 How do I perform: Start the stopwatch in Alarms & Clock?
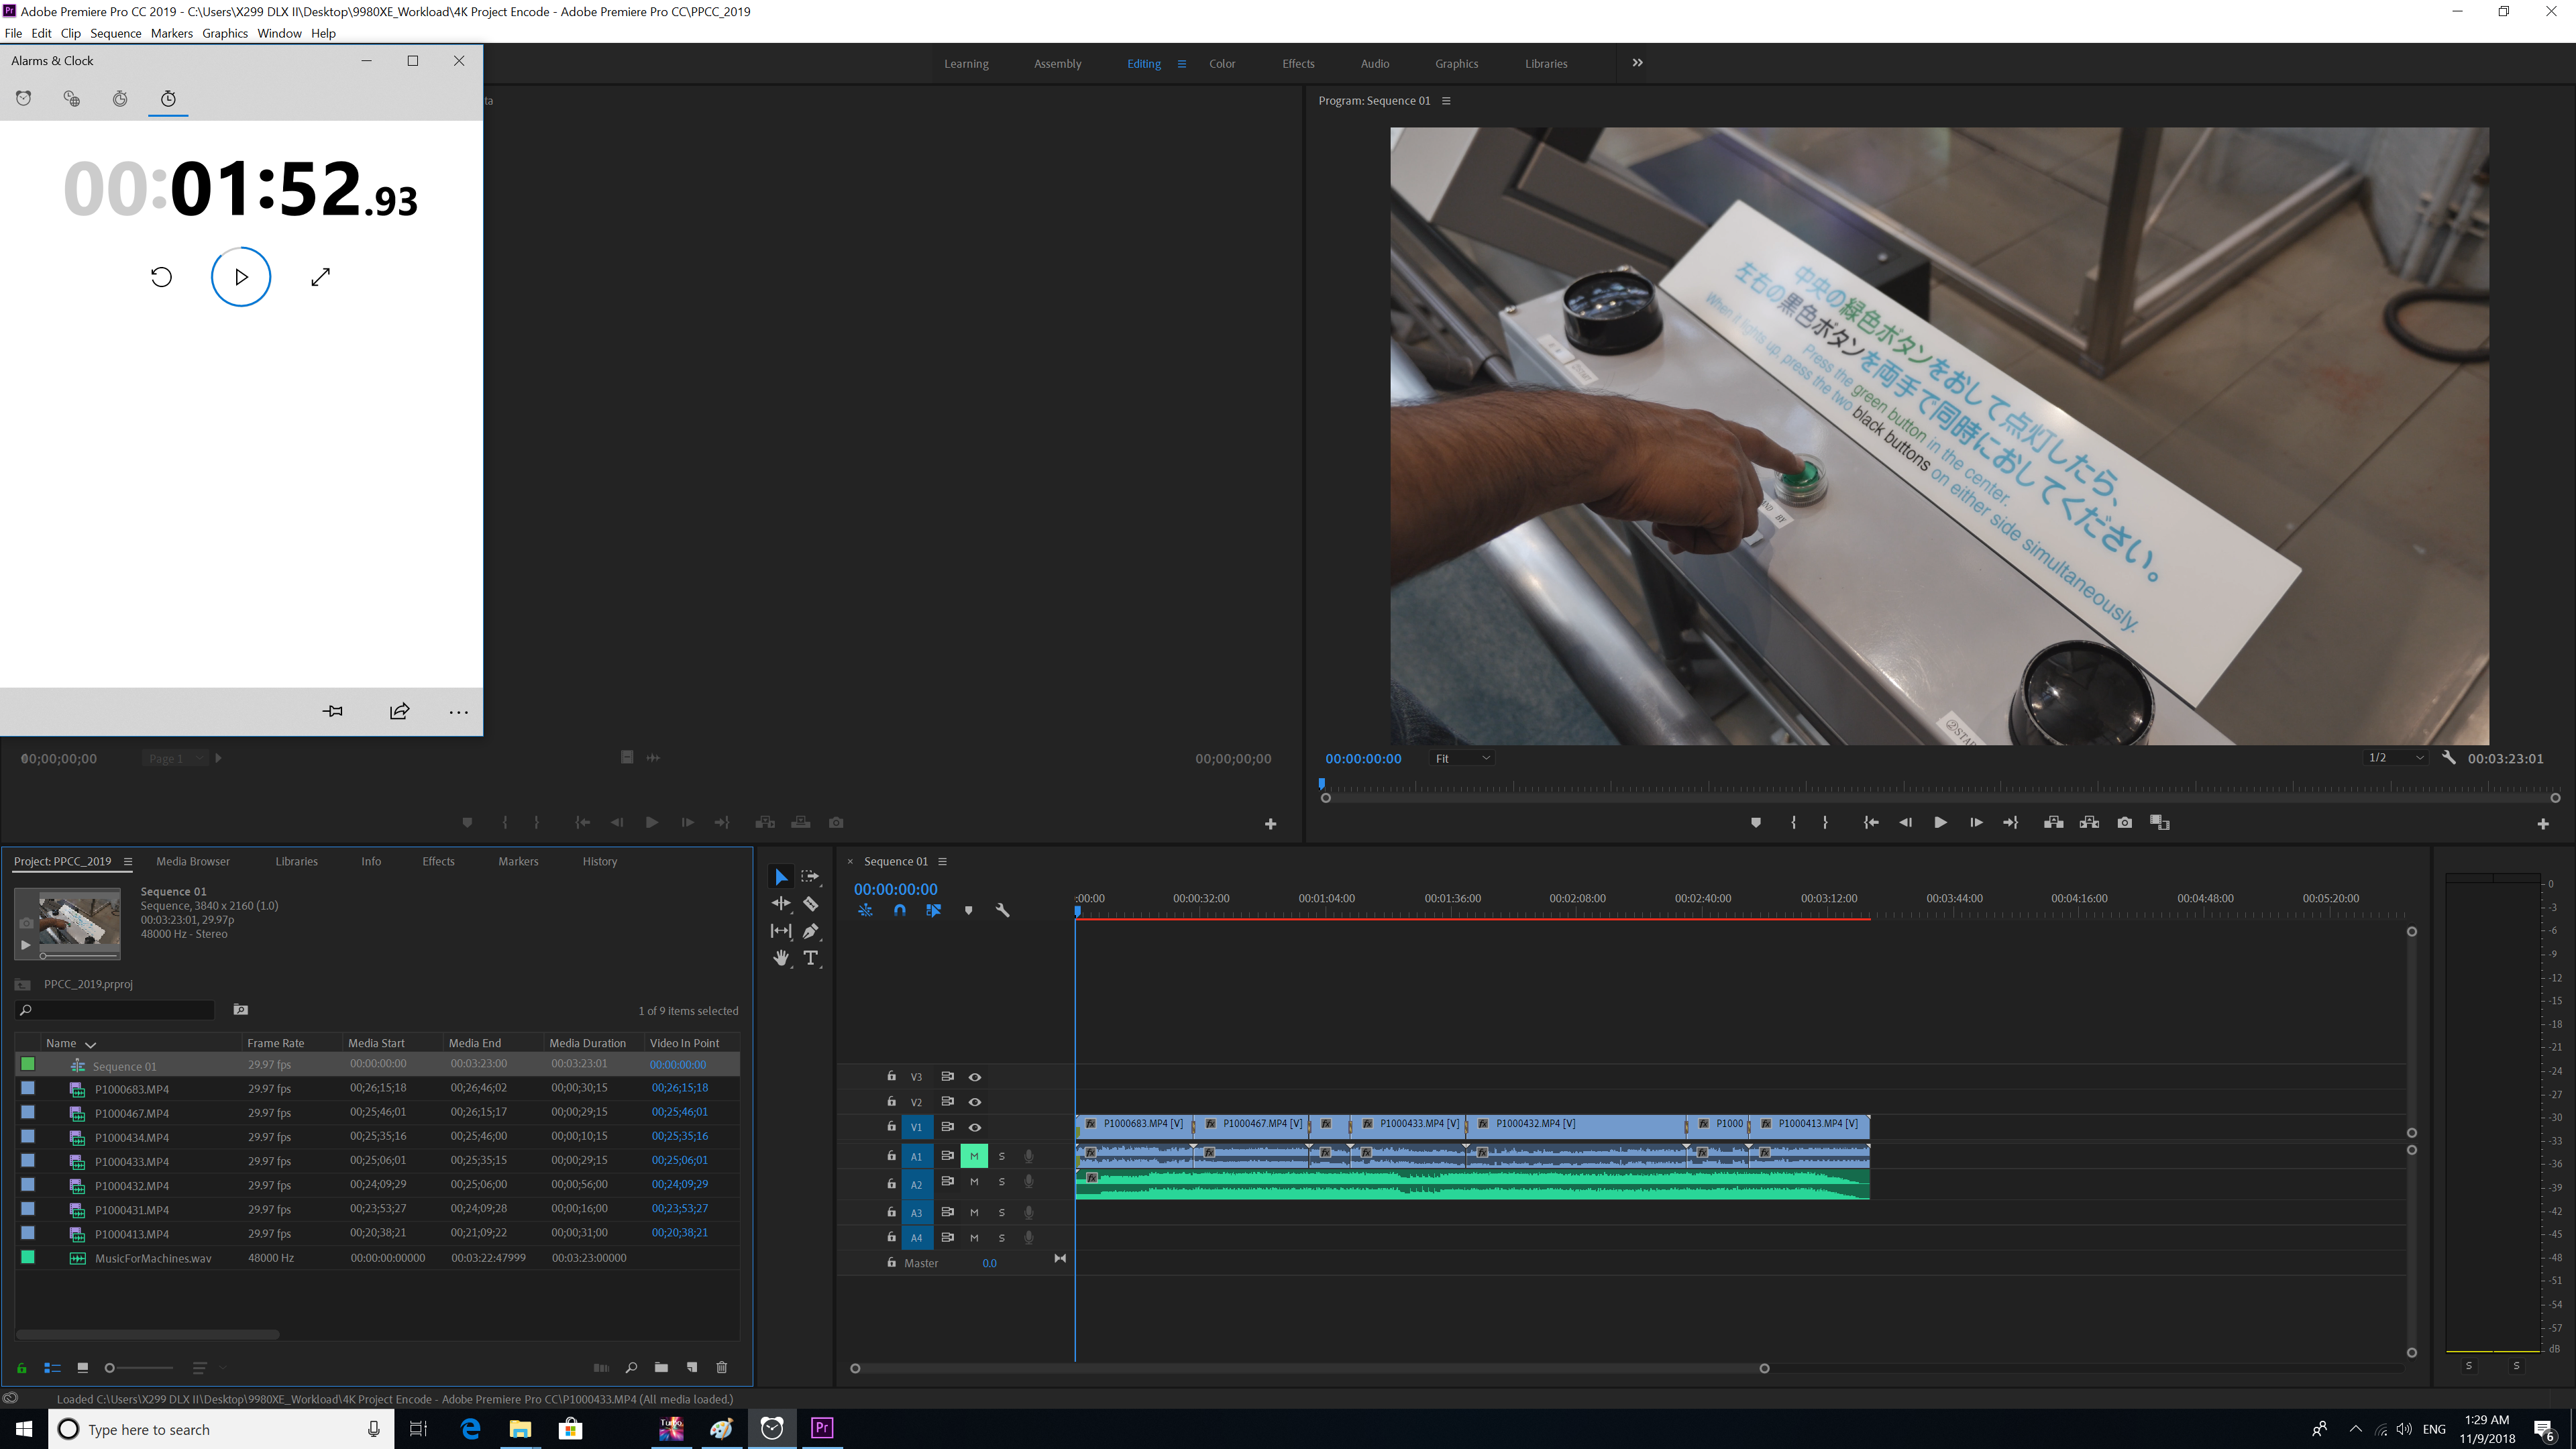coord(241,277)
